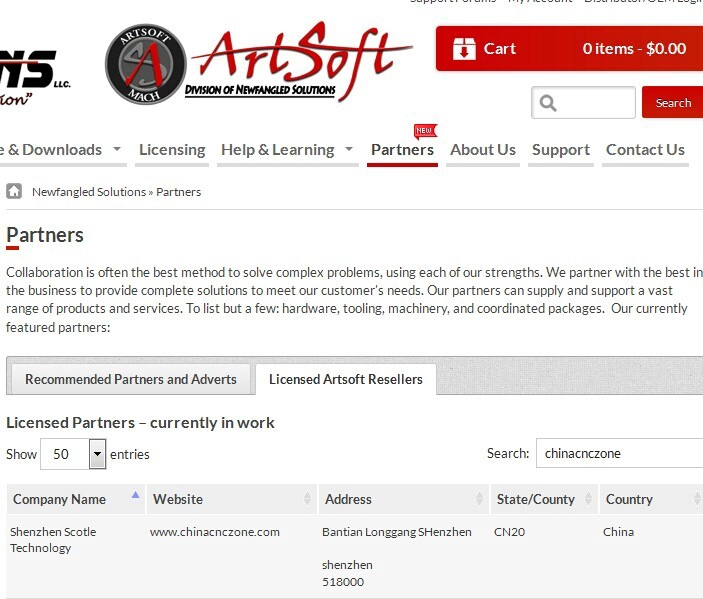Expand the Help & Learning menu arrow
The width and height of the screenshot is (703, 599).
[x=349, y=148]
